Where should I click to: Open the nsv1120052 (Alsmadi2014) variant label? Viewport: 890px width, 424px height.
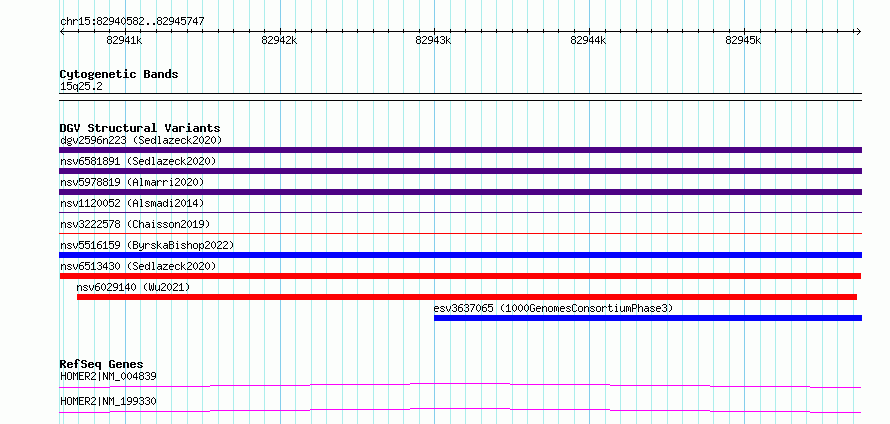click(132, 203)
